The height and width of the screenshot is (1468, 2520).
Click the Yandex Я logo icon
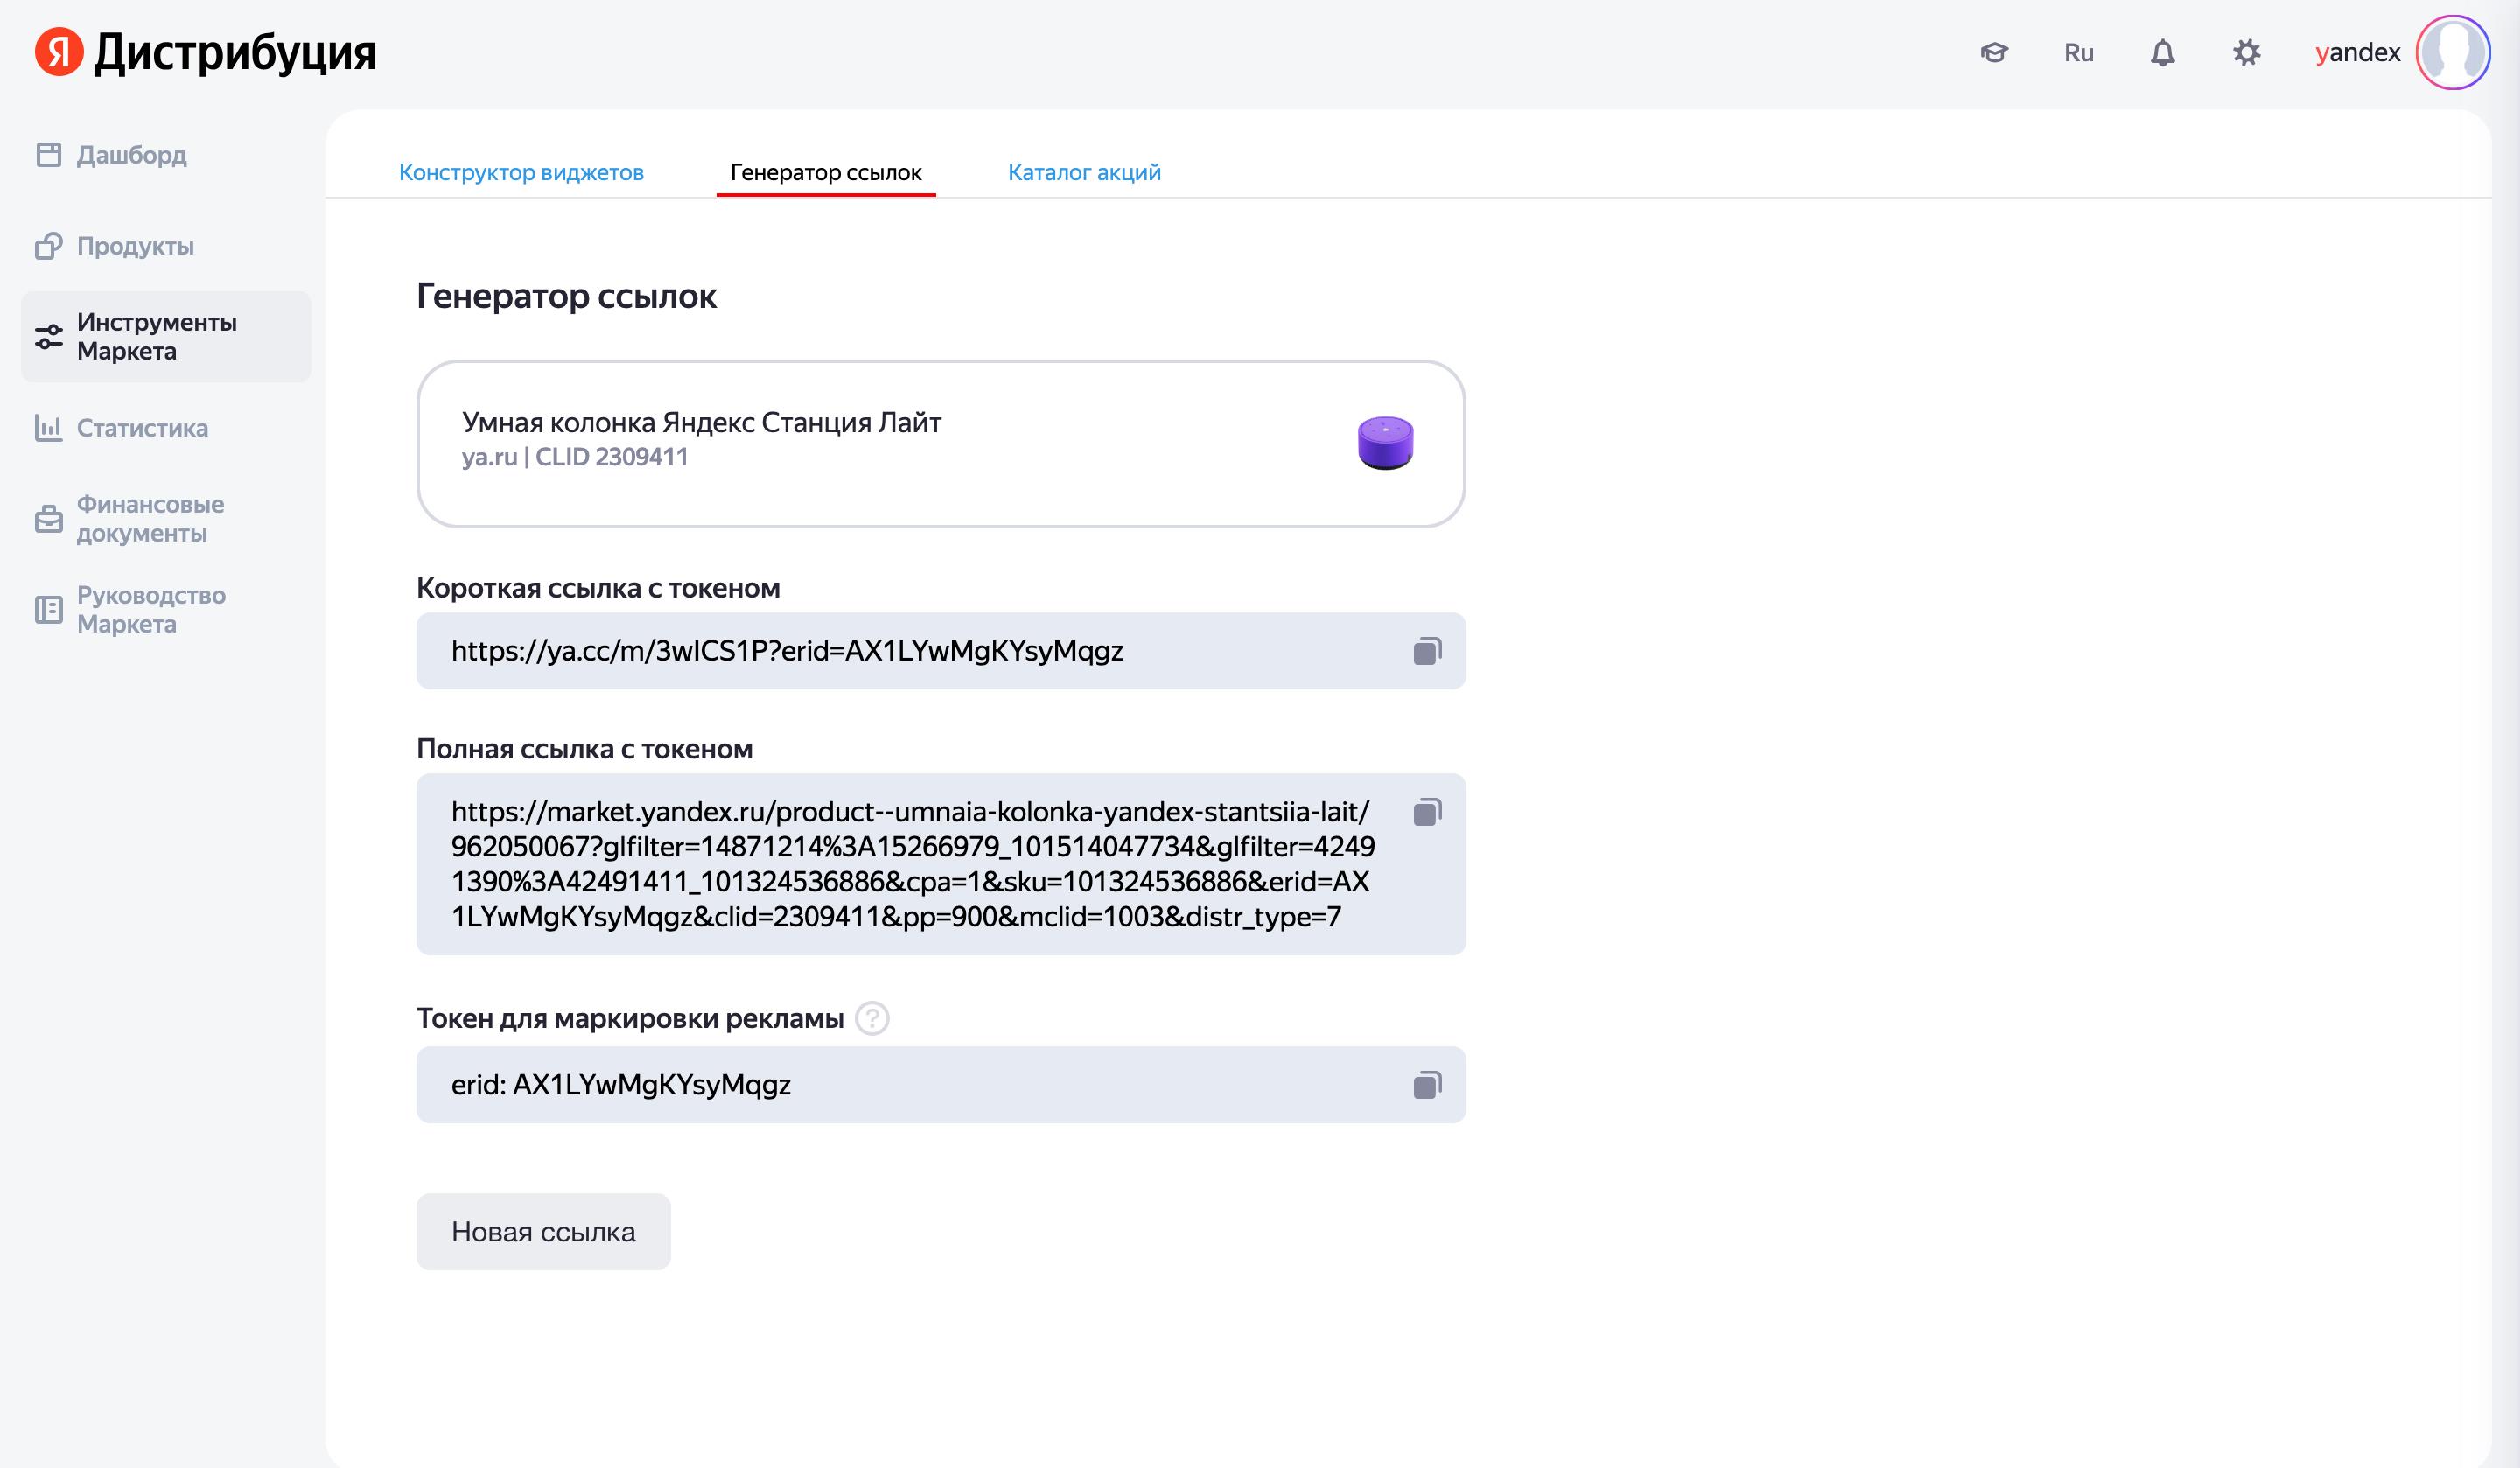pyautogui.click(x=59, y=51)
